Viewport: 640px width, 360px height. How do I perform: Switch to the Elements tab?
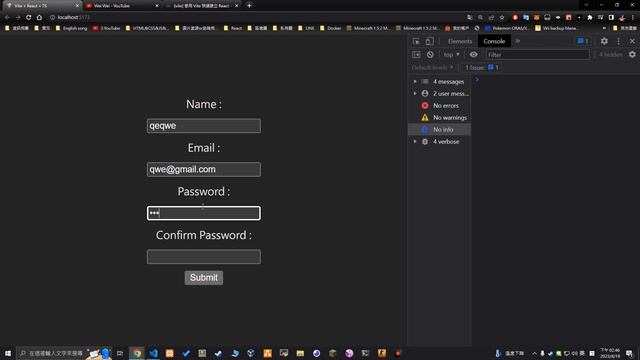pyautogui.click(x=460, y=41)
